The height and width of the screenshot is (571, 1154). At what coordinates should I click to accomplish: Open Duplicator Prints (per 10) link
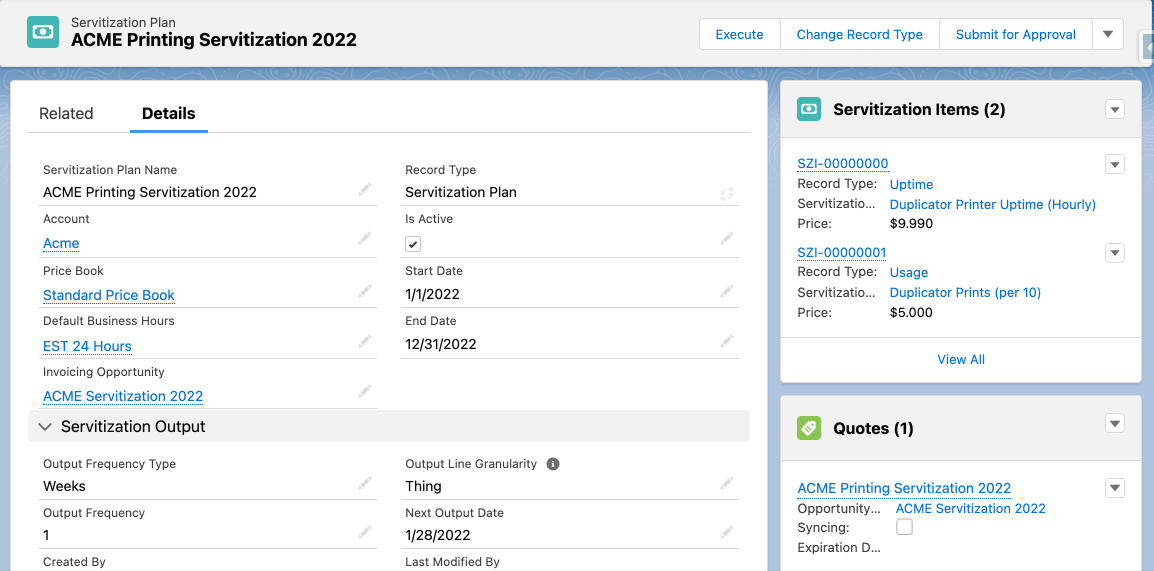[x=966, y=293]
